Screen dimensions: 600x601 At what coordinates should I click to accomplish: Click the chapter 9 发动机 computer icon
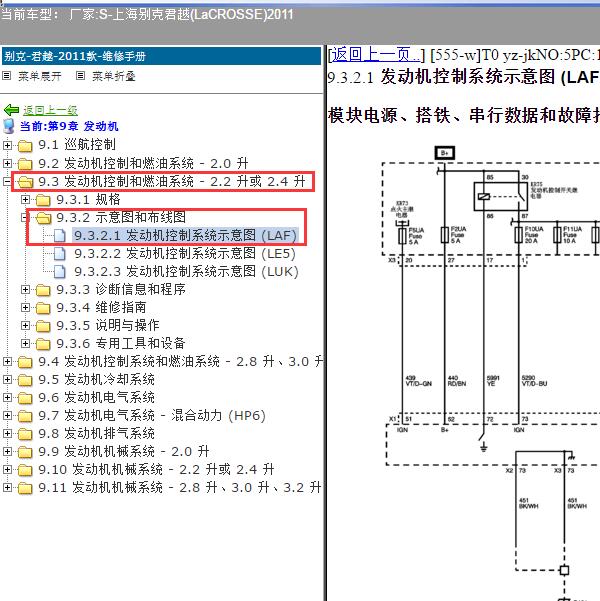[x=9, y=126]
